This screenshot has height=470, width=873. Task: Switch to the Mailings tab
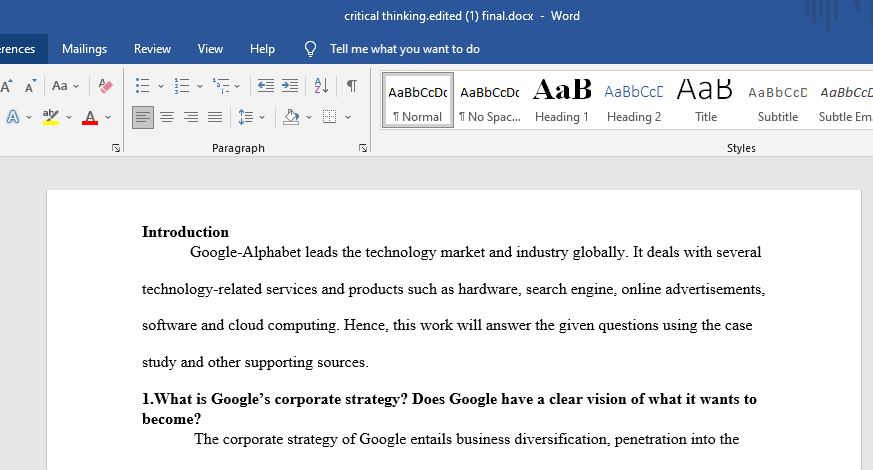[x=84, y=49]
